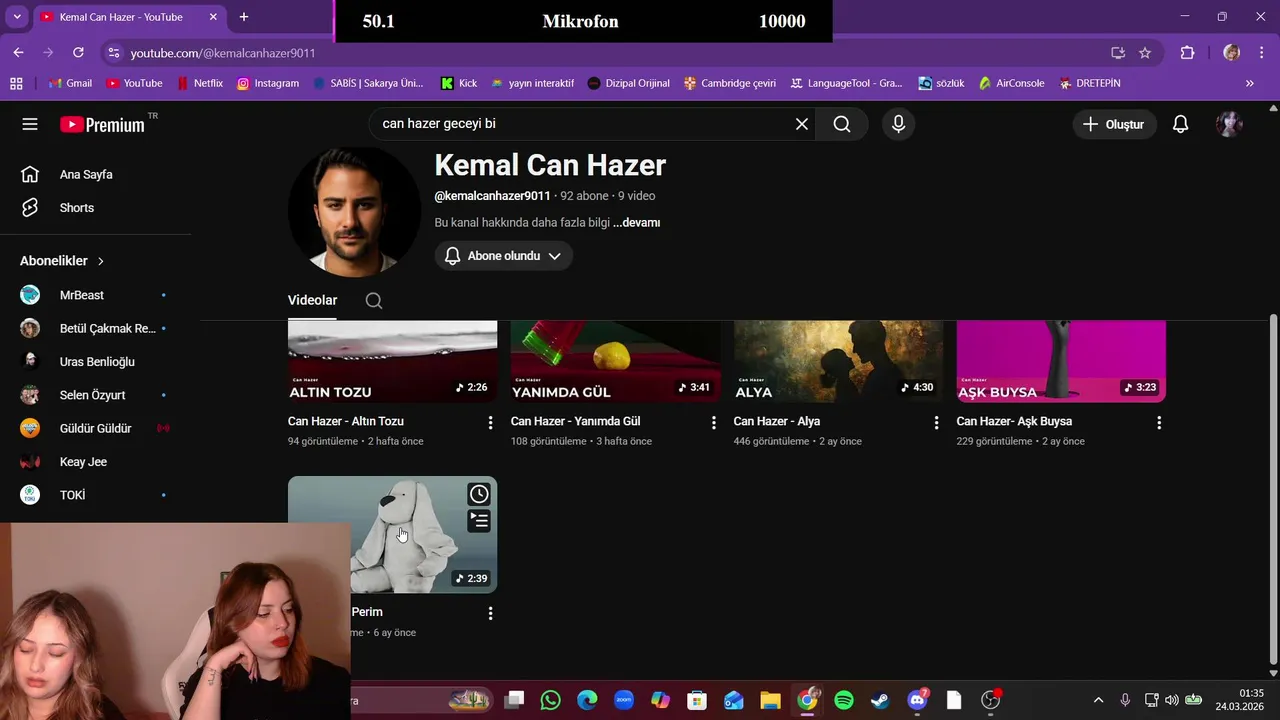1280x720 pixels.
Task: Open MrBeast subscription
Action: point(96,295)
